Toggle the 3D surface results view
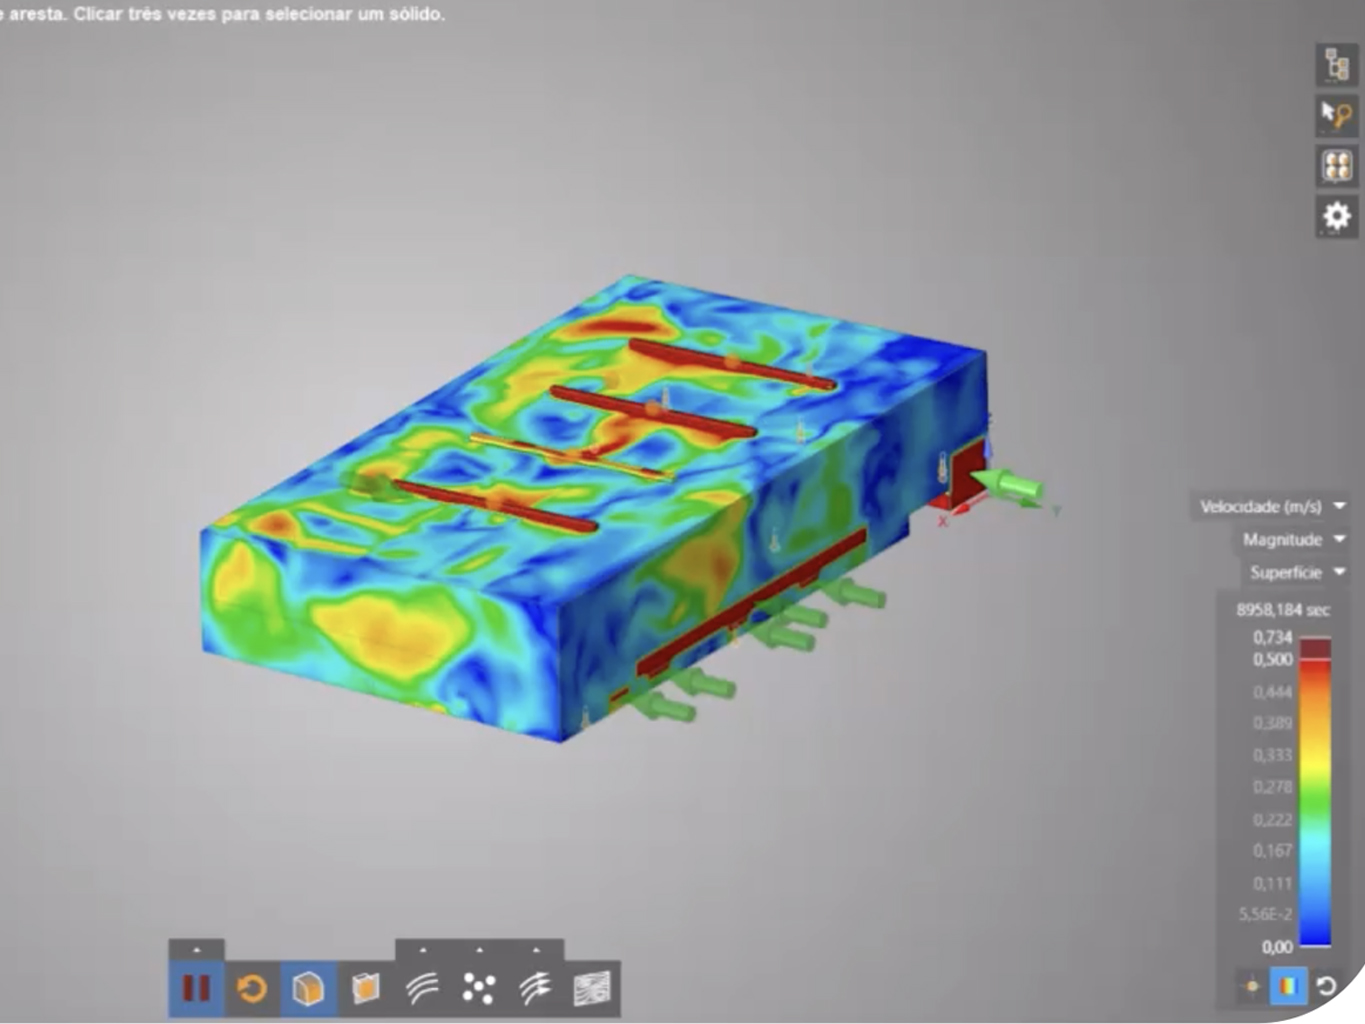This screenshot has width=1365, height=1024. point(308,988)
